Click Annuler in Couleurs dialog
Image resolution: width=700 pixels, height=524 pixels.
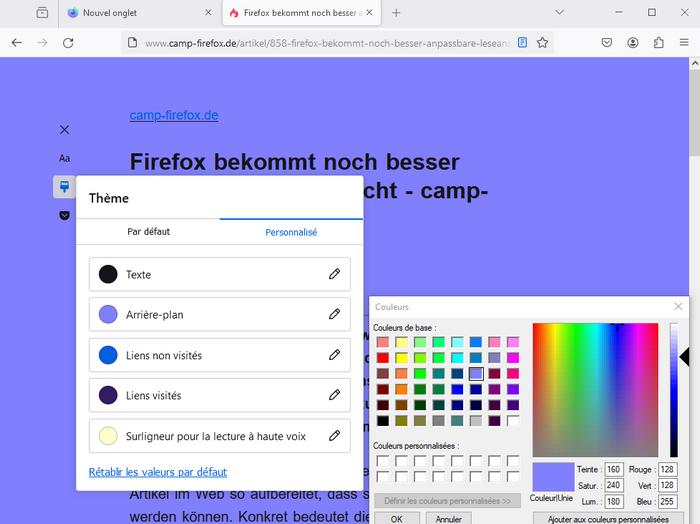pyautogui.click(x=449, y=519)
